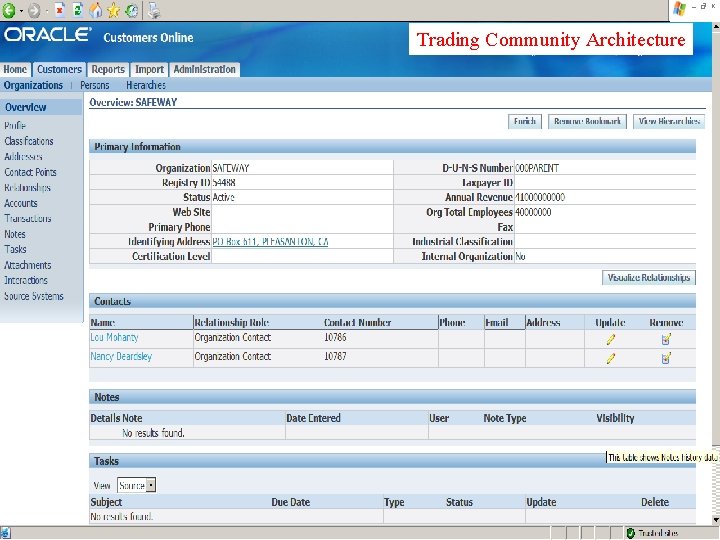This screenshot has width=720, height=540.
Task: Click contact number 10786 cell
Action: point(335,338)
